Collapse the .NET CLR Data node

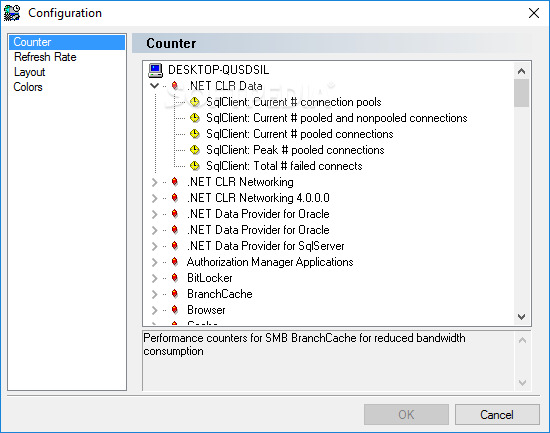[x=154, y=86]
